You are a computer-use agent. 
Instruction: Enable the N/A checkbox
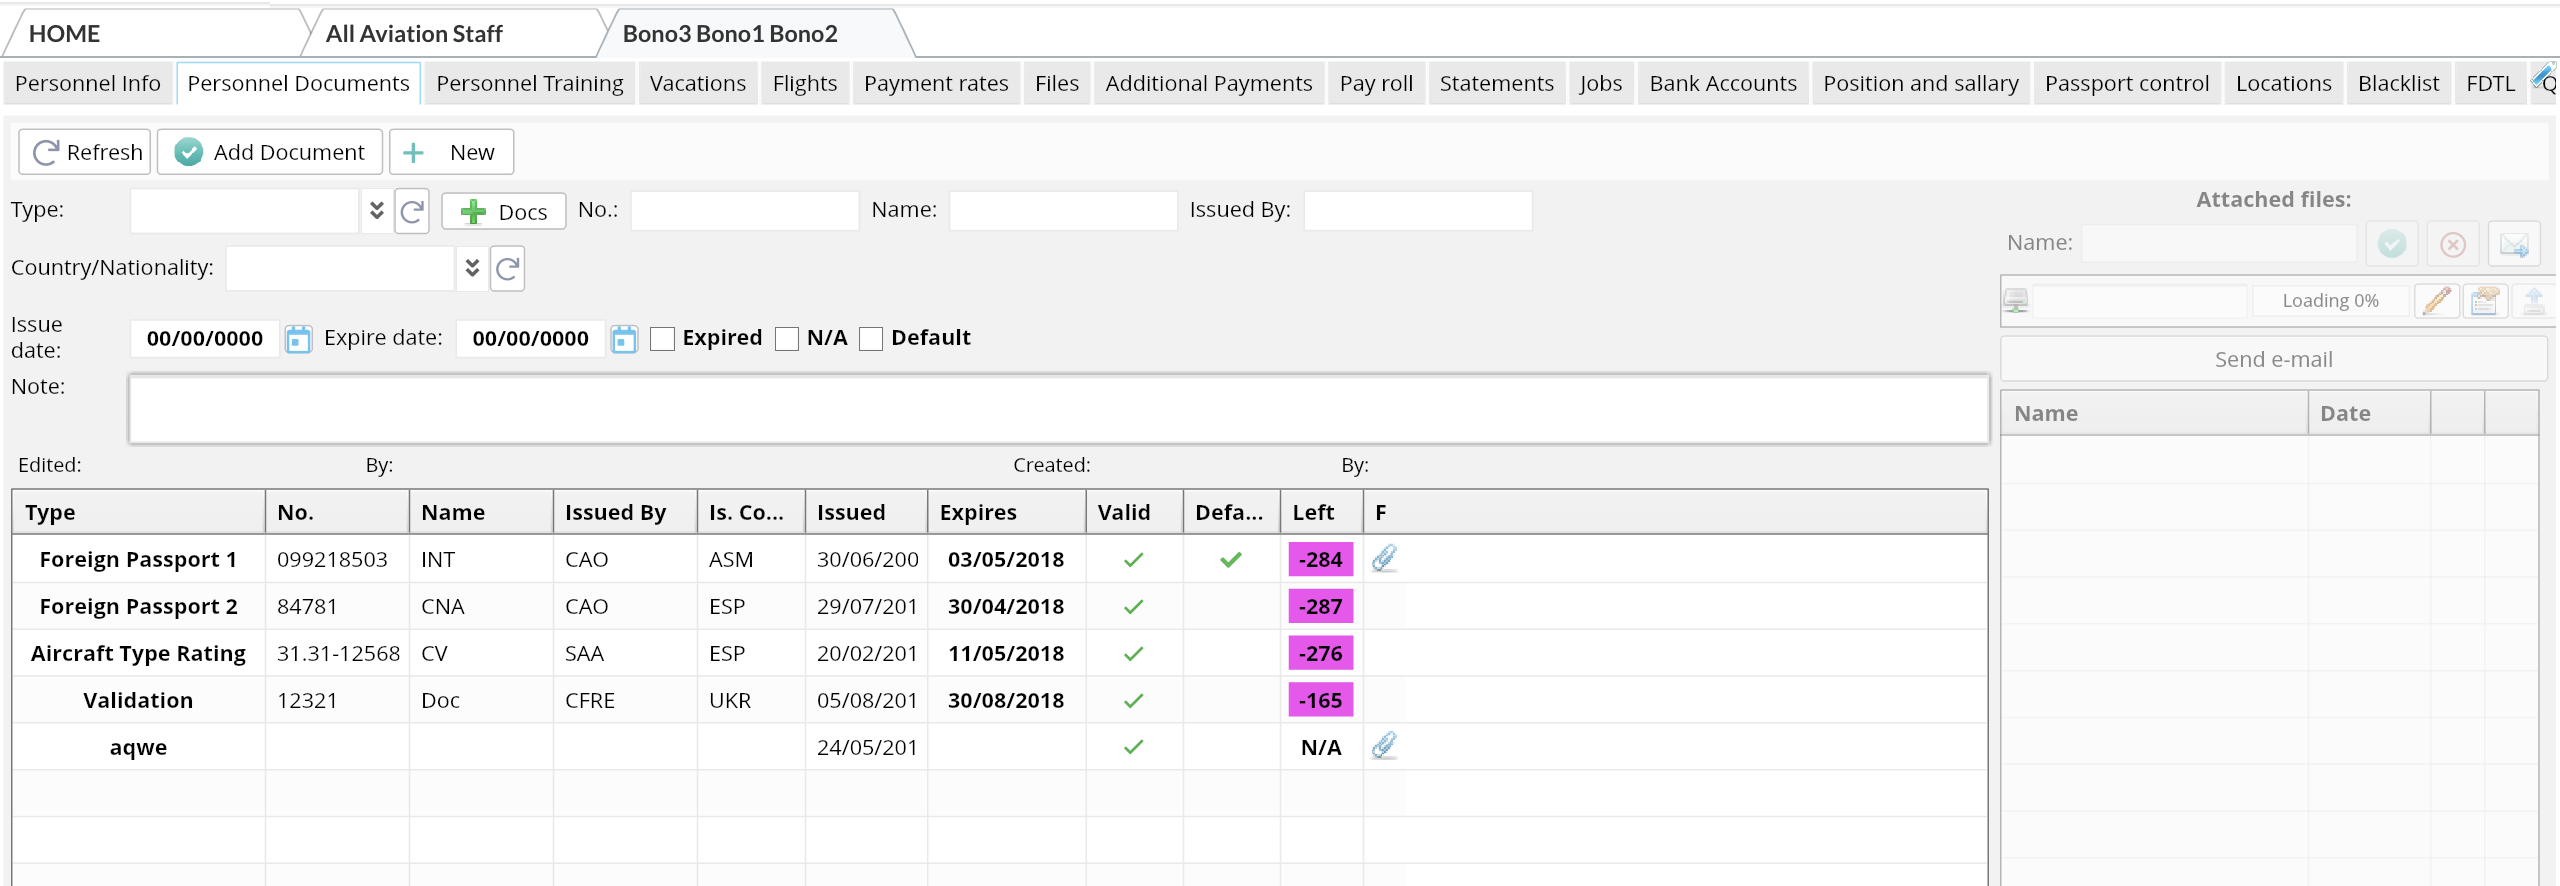(x=787, y=339)
